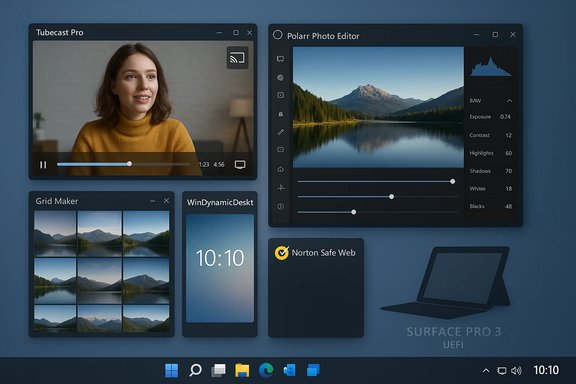Click the Polarr Photo Editor logo circle
Image resolution: width=576 pixels, height=384 pixels.
point(278,35)
